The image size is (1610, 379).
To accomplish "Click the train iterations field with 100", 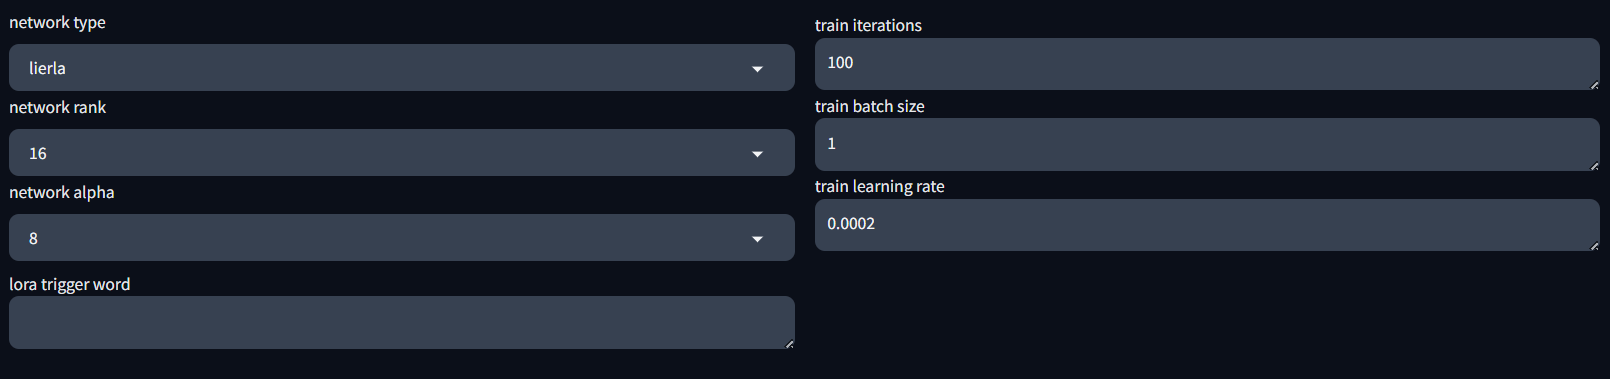I will [1207, 64].
